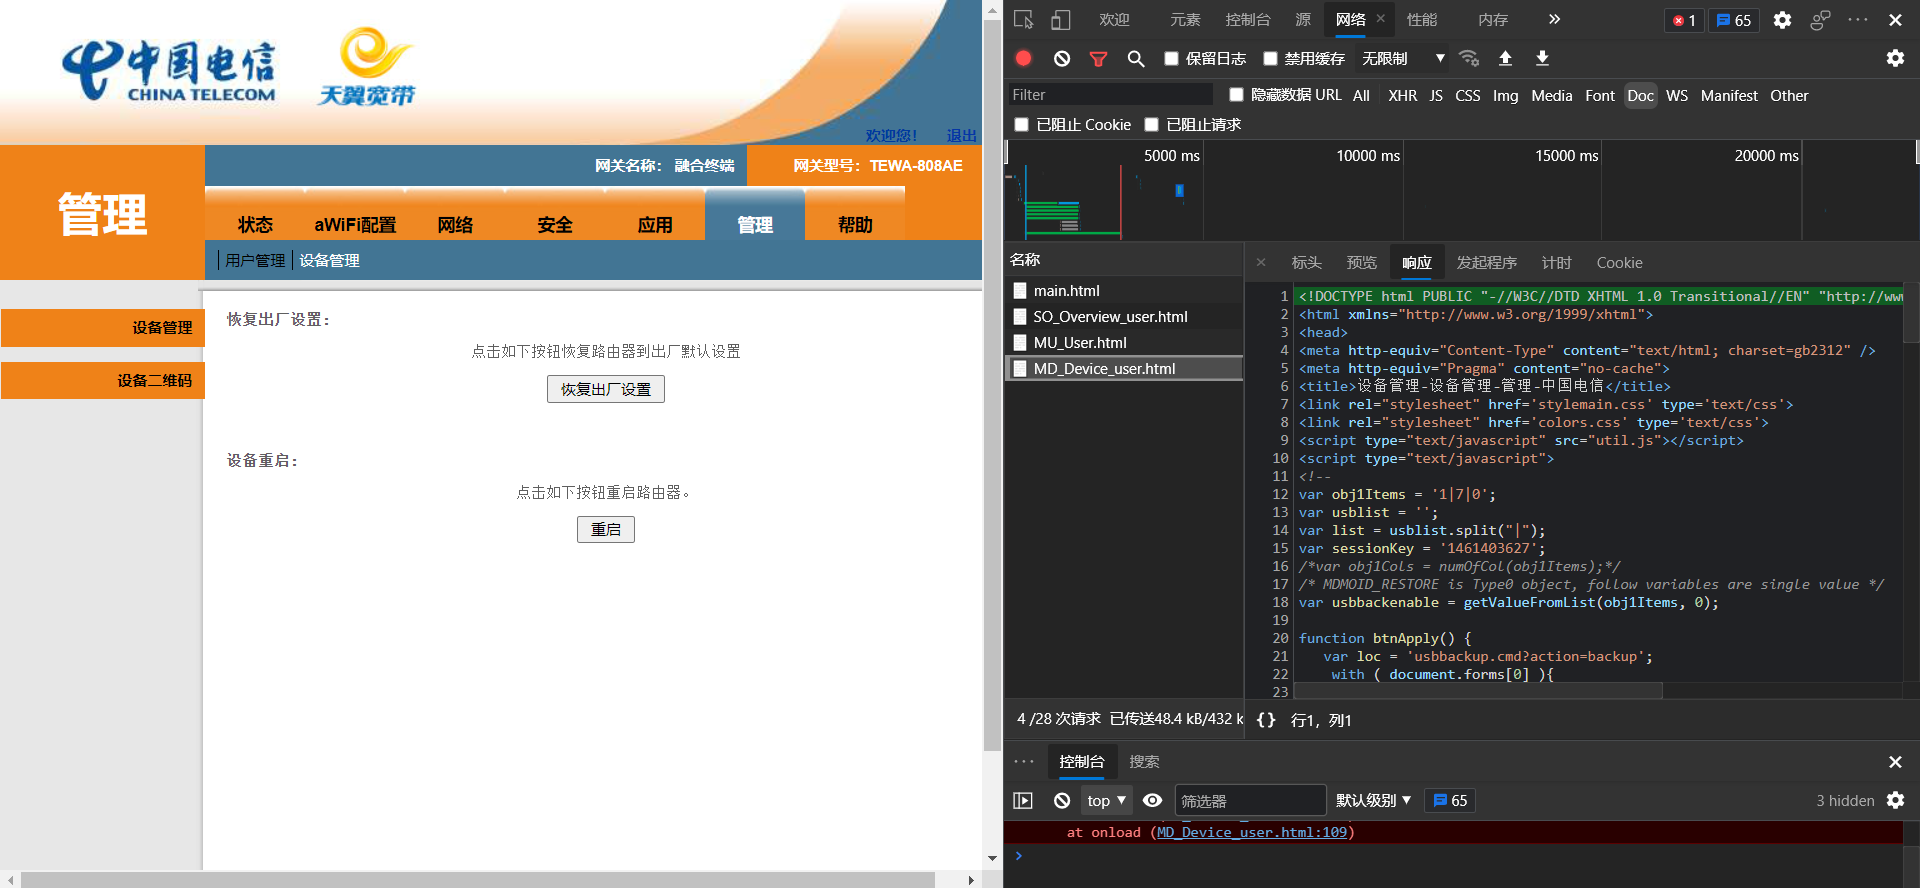Viewport: 1920px width, 888px height.
Task: Check the 已阻止请求 checkbox
Action: pyautogui.click(x=1151, y=125)
